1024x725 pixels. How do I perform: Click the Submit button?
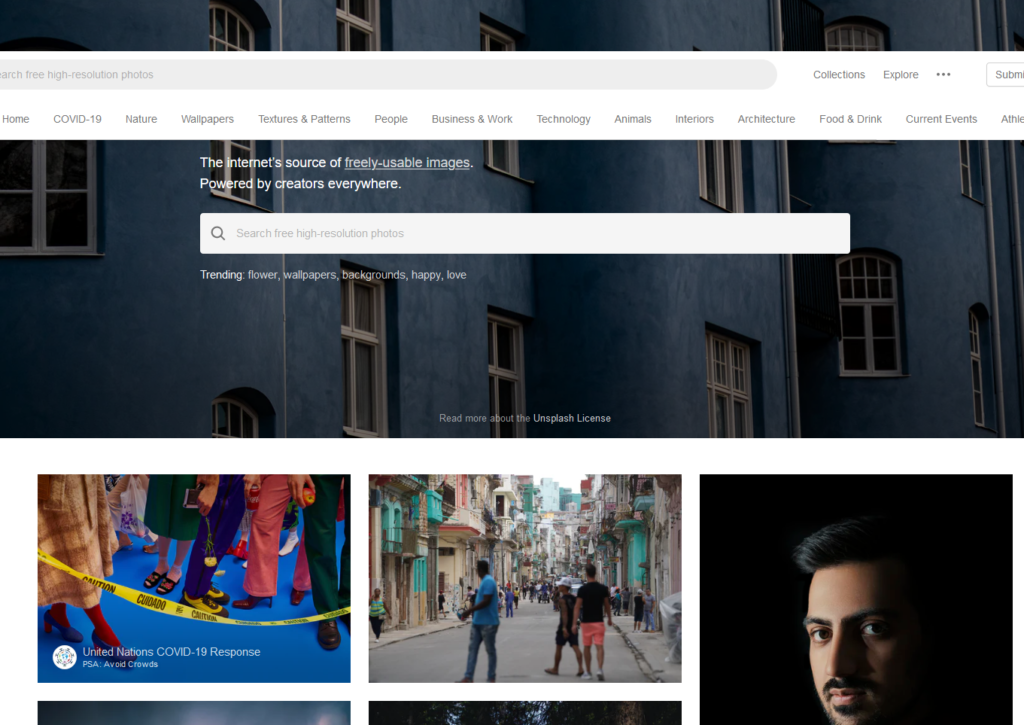click(x=1006, y=74)
